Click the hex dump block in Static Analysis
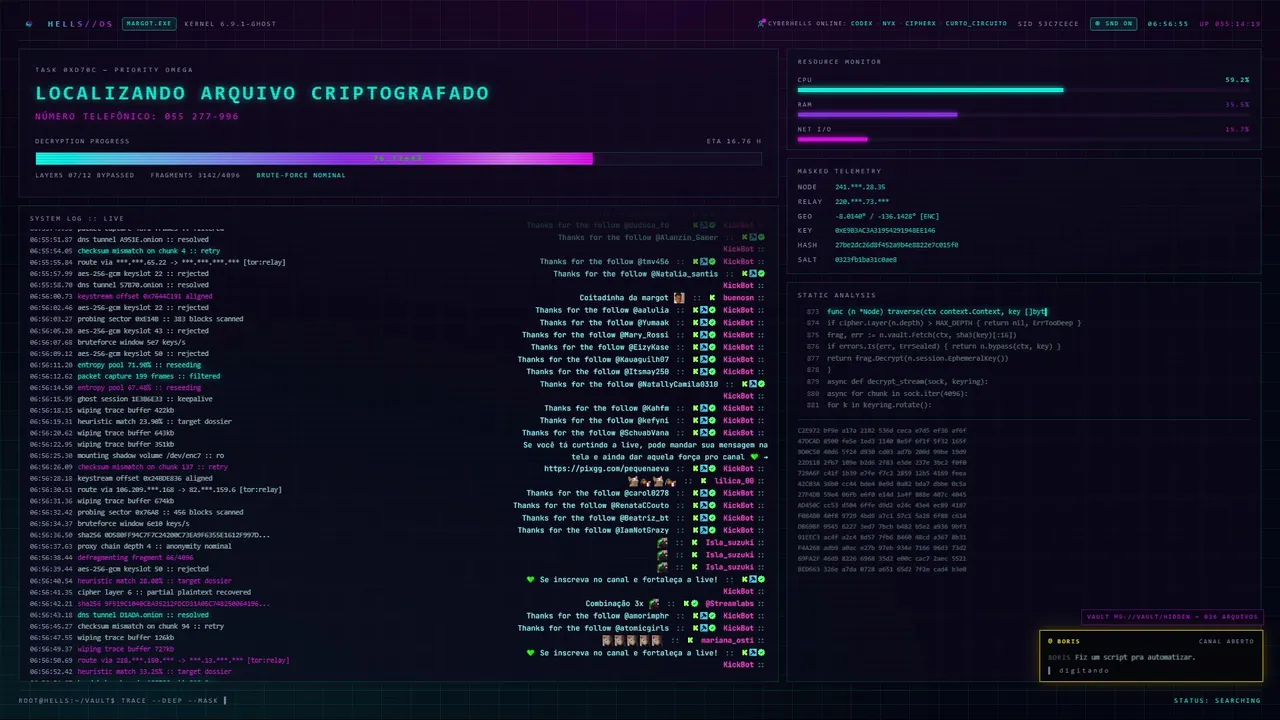The image size is (1280, 720). point(882,500)
